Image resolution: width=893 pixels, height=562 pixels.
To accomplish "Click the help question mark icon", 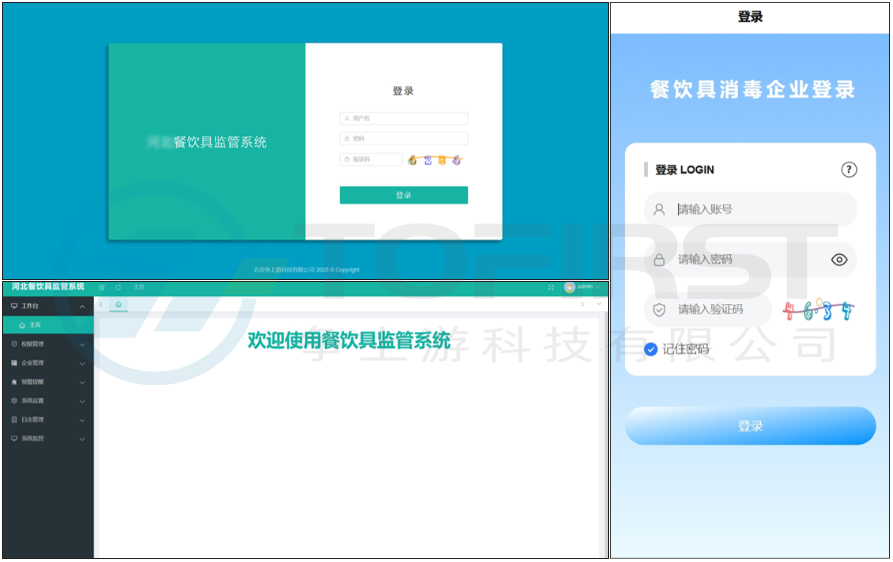I will point(849,170).
